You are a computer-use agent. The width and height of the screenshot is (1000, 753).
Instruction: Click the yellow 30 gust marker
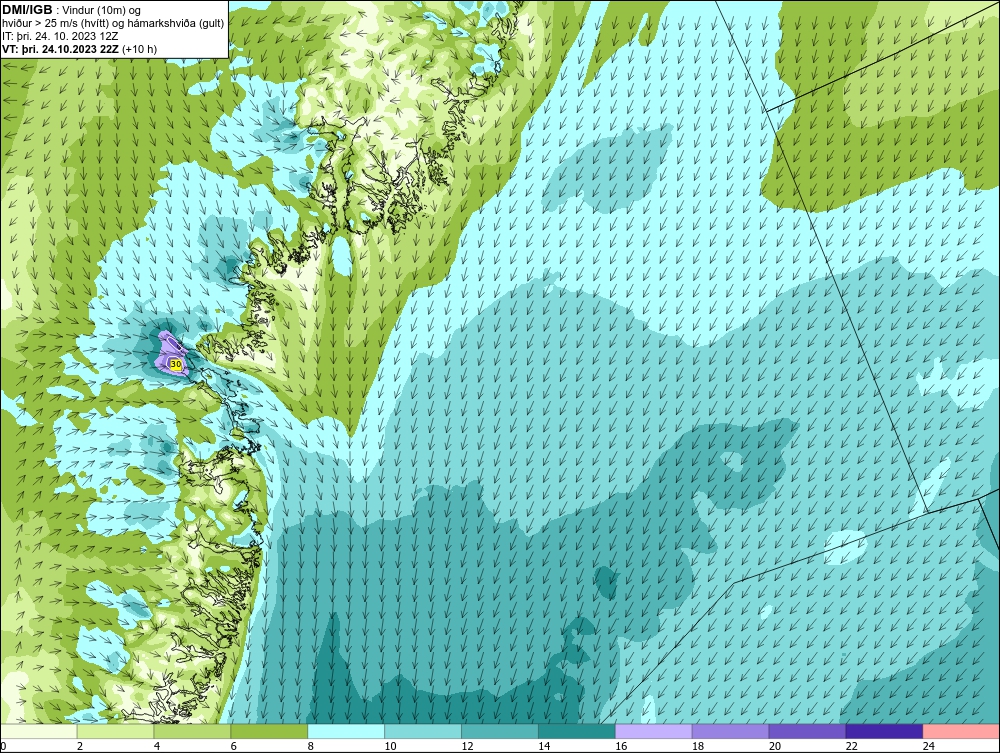177,363
